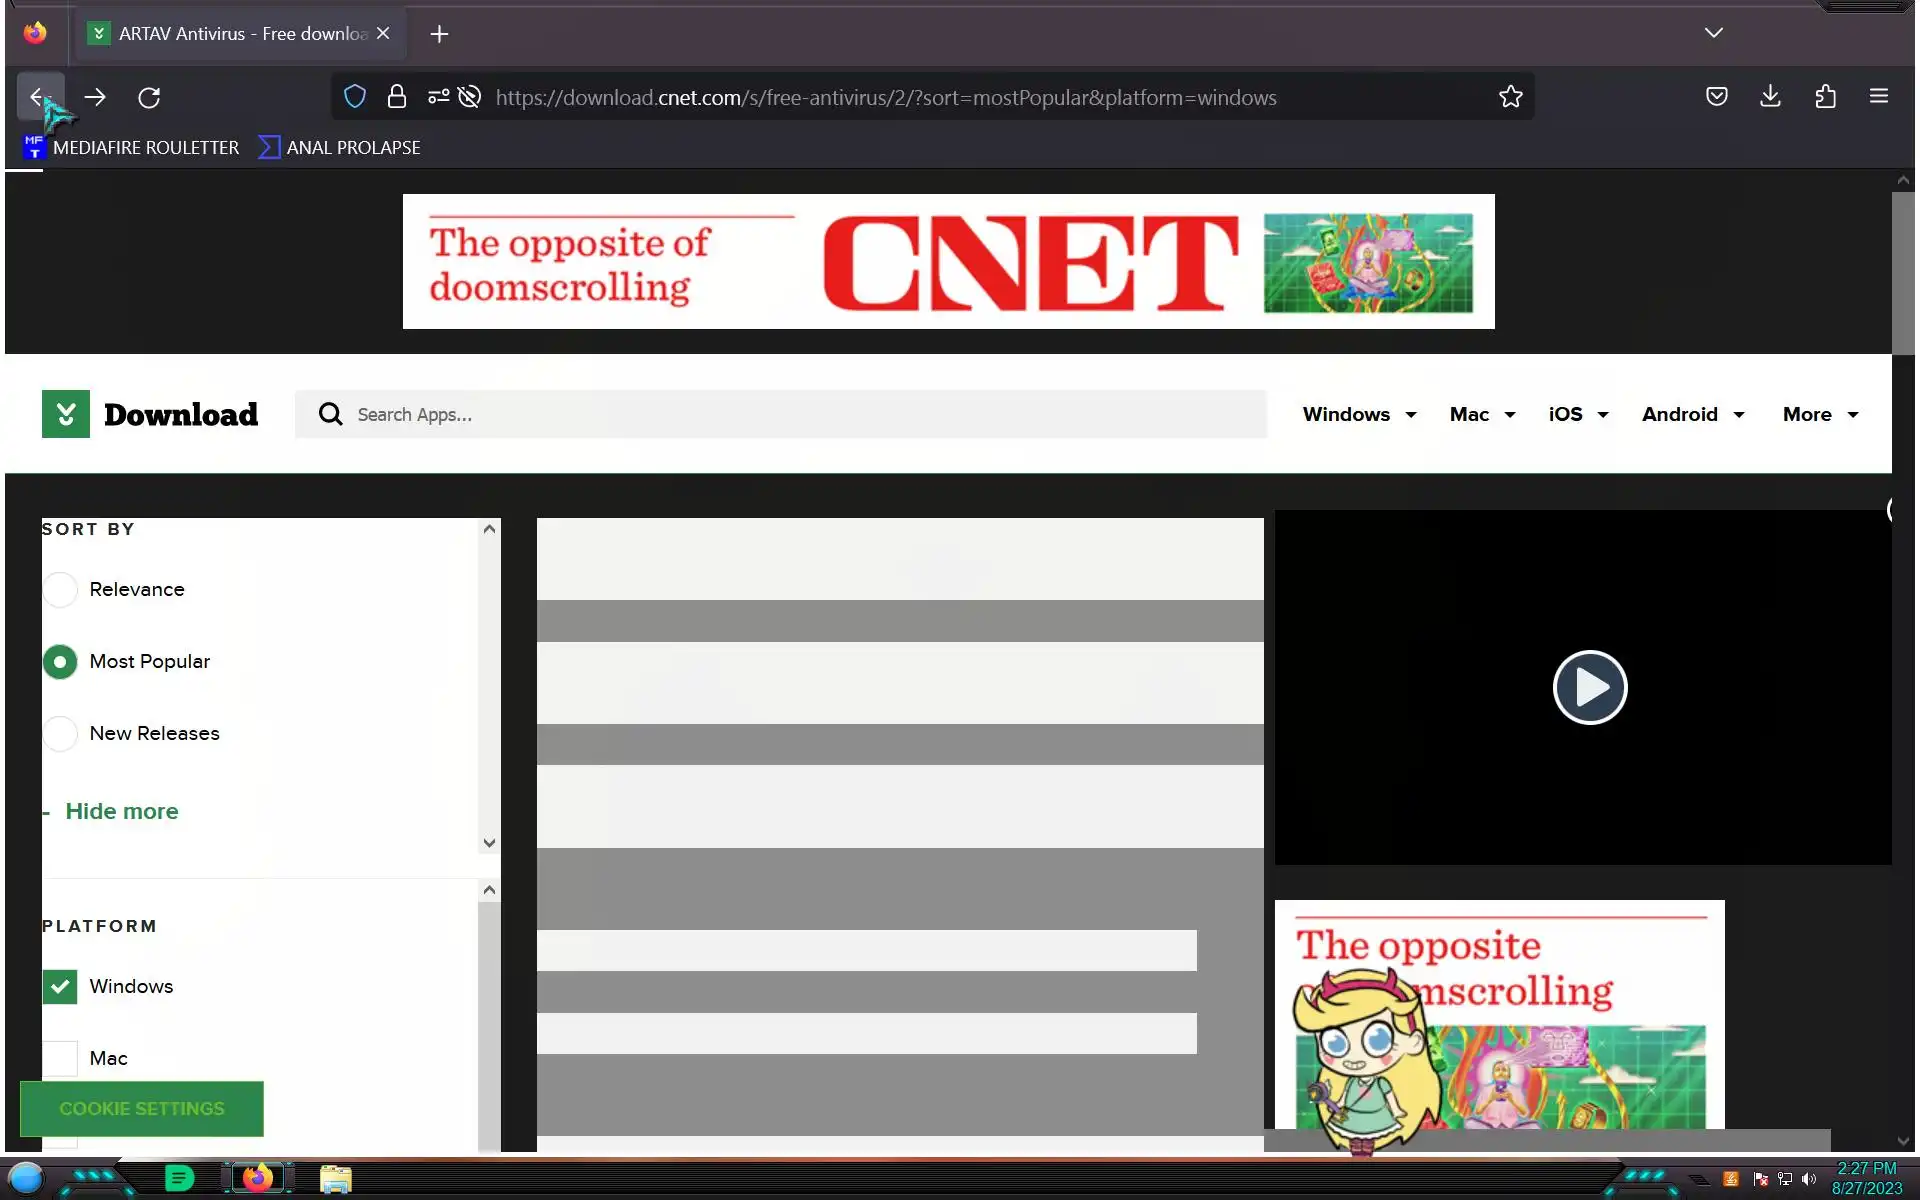The width and height of the screenshot is (1920, 1200).
Task: Click the Save to Pocket icon
Action: [x=1716, y=96]
